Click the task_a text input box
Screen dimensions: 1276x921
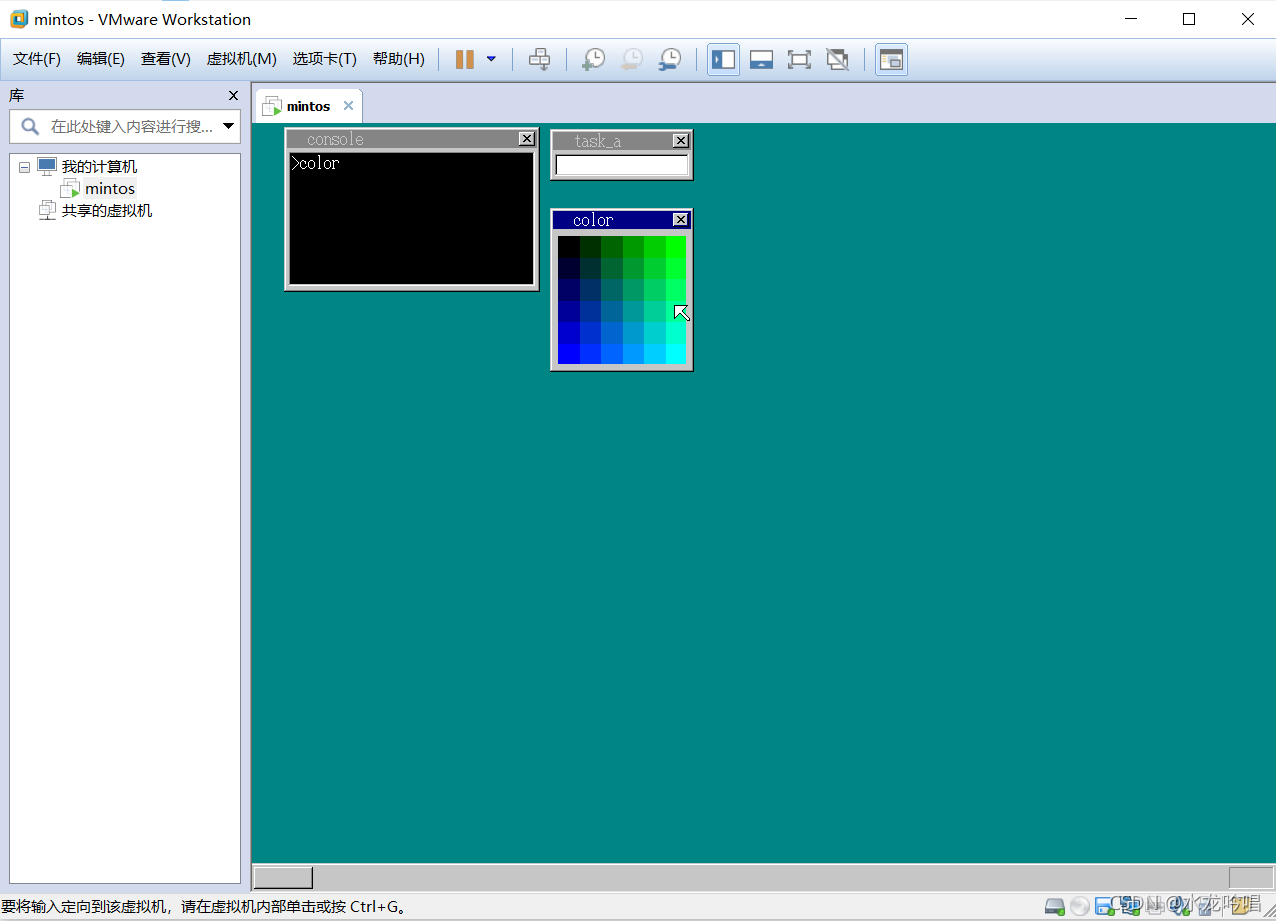622,165
